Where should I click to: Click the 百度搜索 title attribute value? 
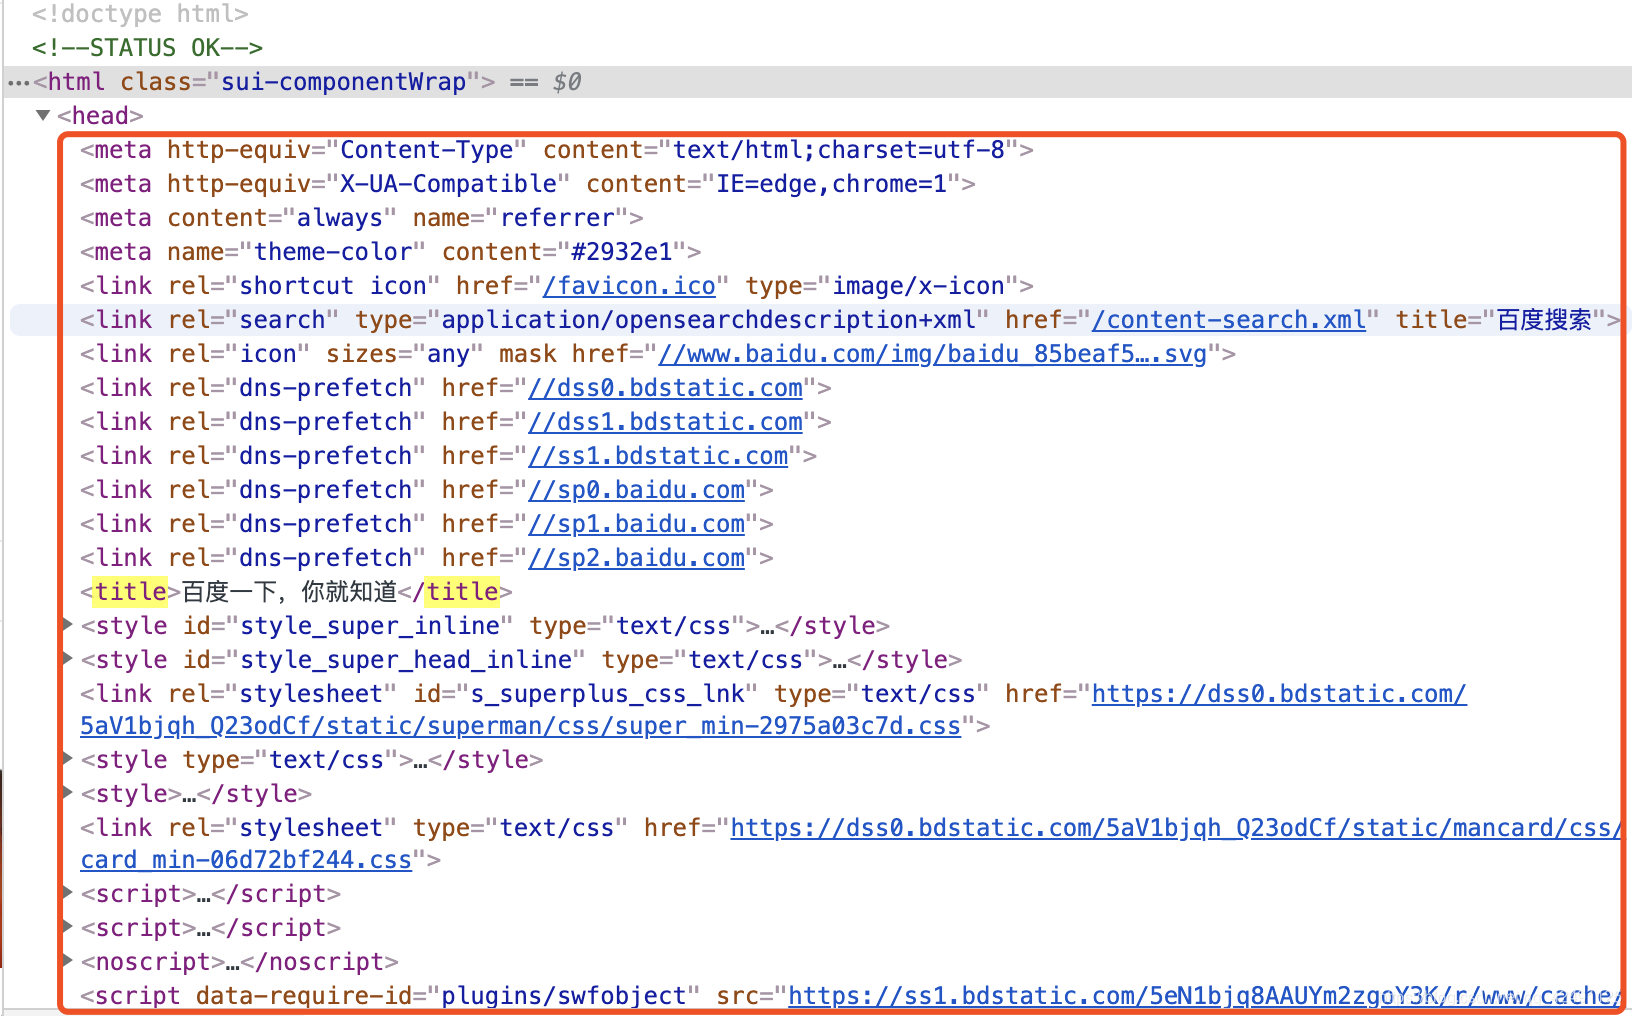[1544, 320]
